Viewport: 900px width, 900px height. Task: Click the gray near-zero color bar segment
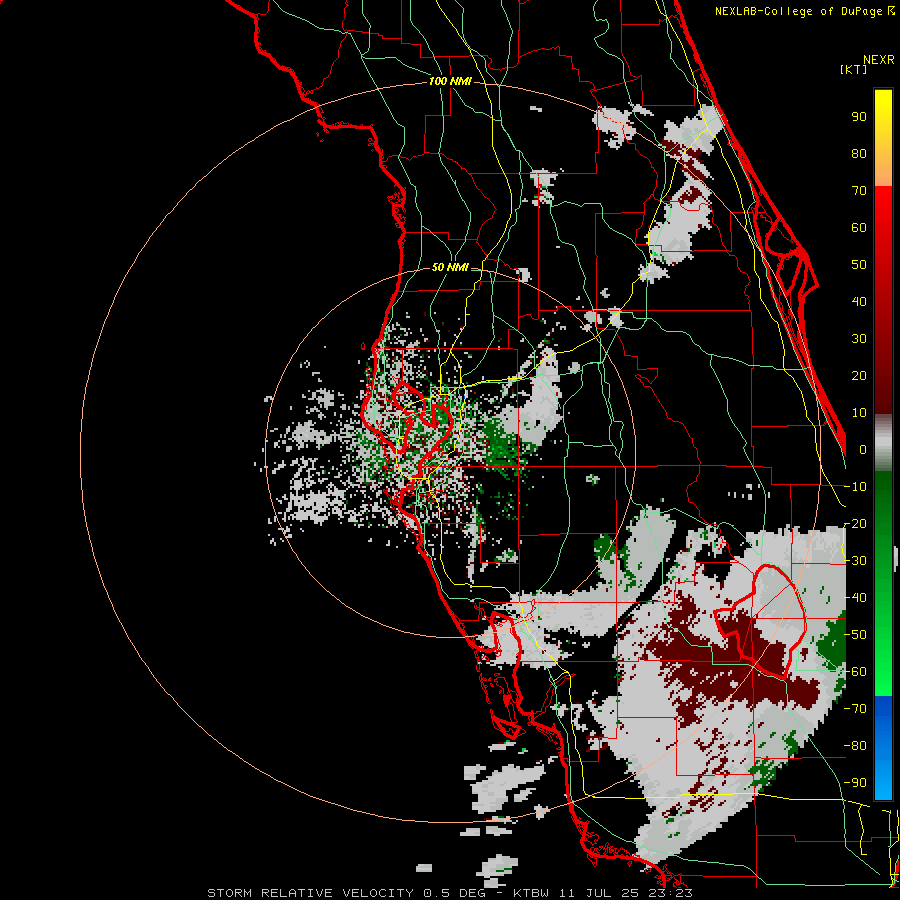(883, 443)
